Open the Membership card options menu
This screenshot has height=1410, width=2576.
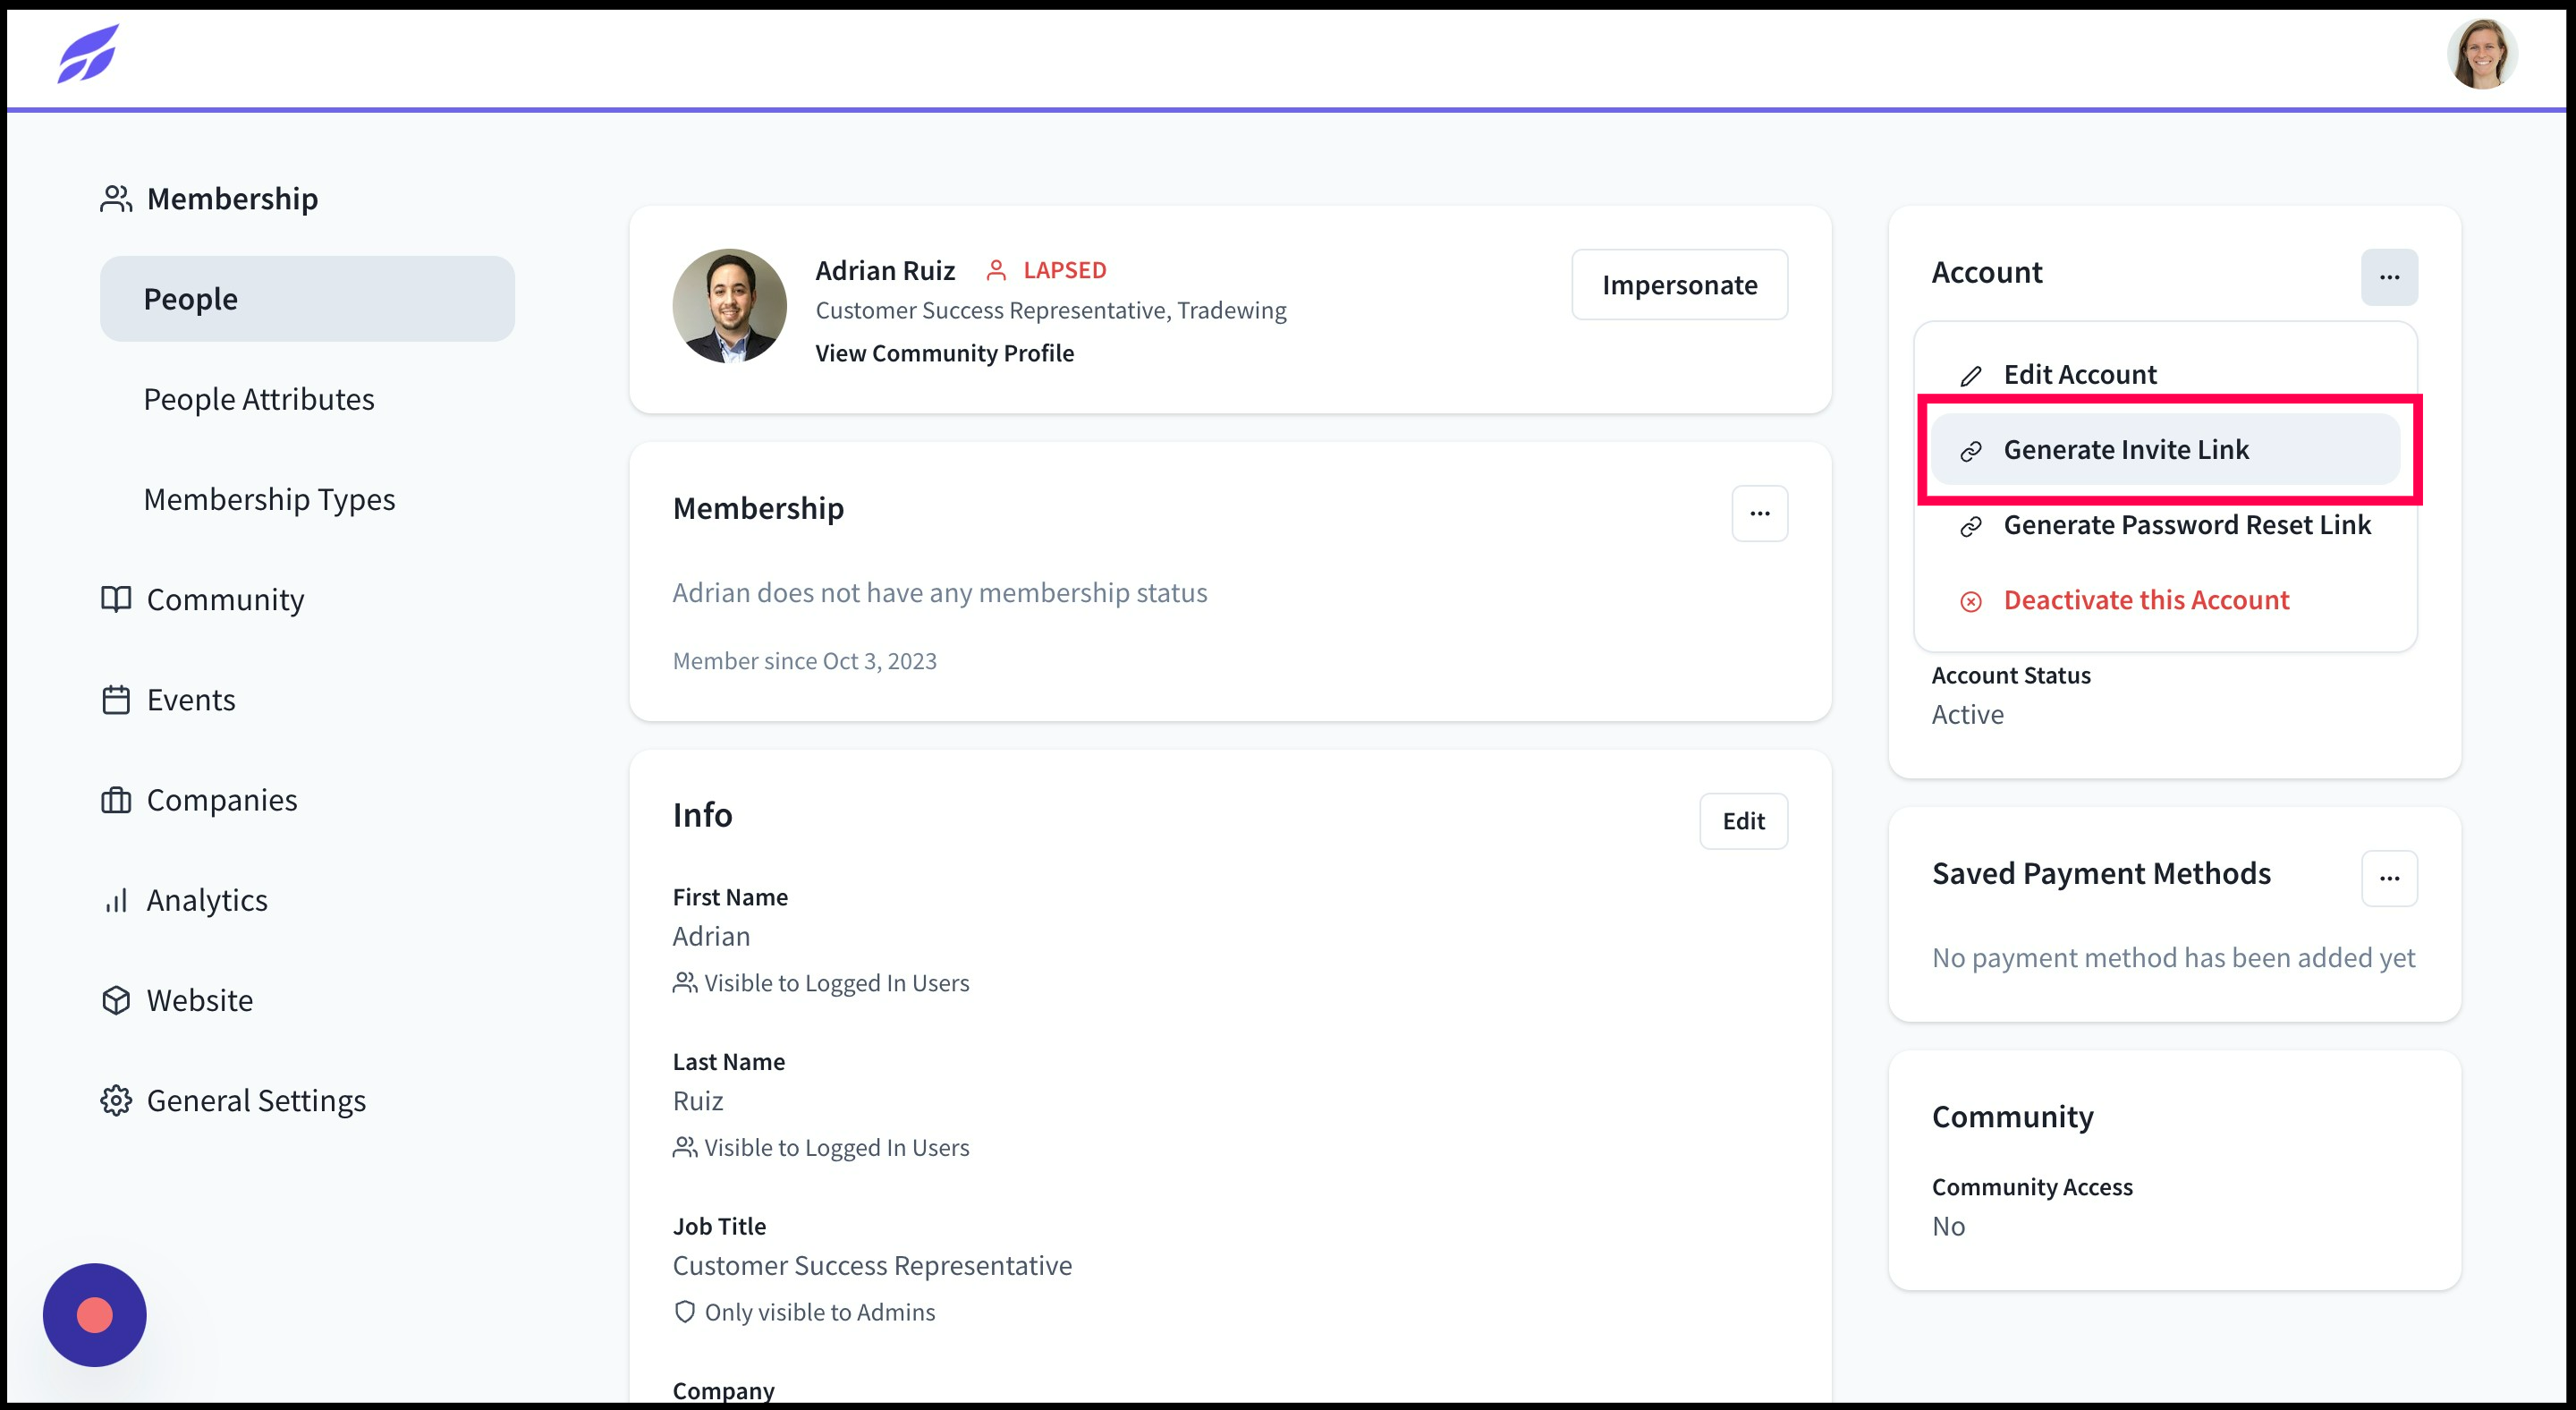pyautogui.click(x=1759, y=513)
